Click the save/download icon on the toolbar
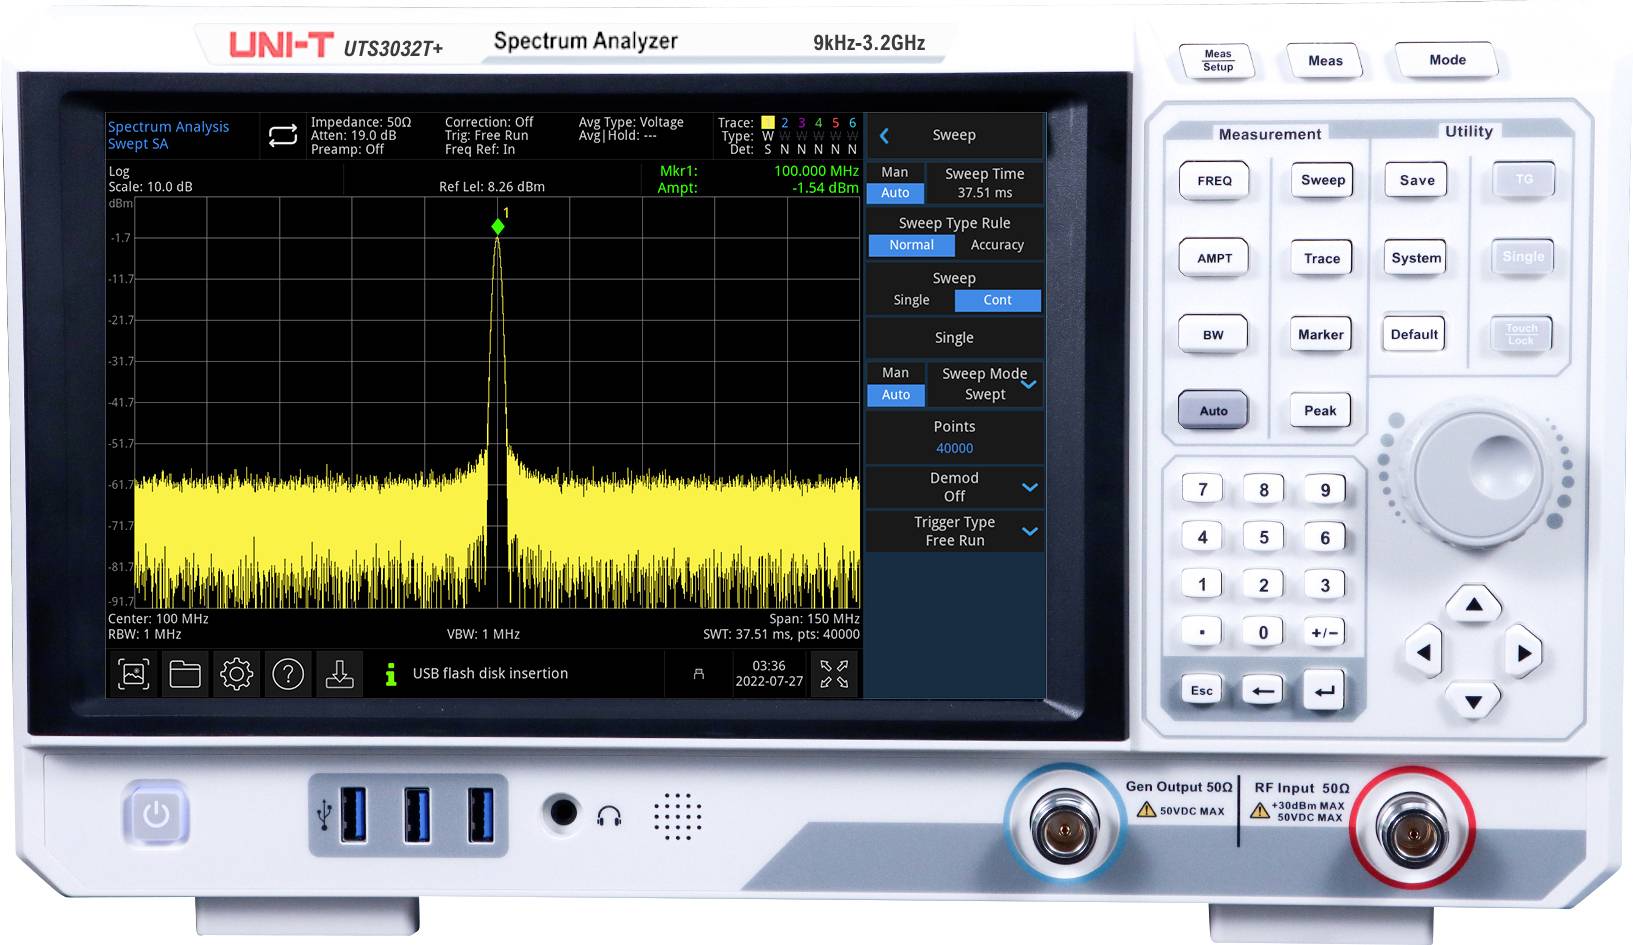This screenshot has height=945, width=1633. coord(340,674)
